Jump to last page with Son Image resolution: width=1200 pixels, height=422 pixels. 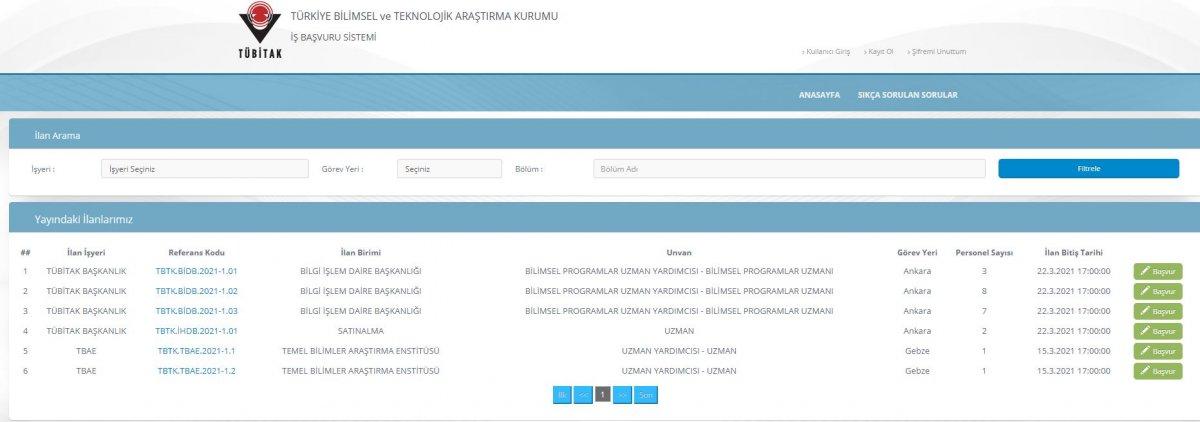[x=646, y=395]
